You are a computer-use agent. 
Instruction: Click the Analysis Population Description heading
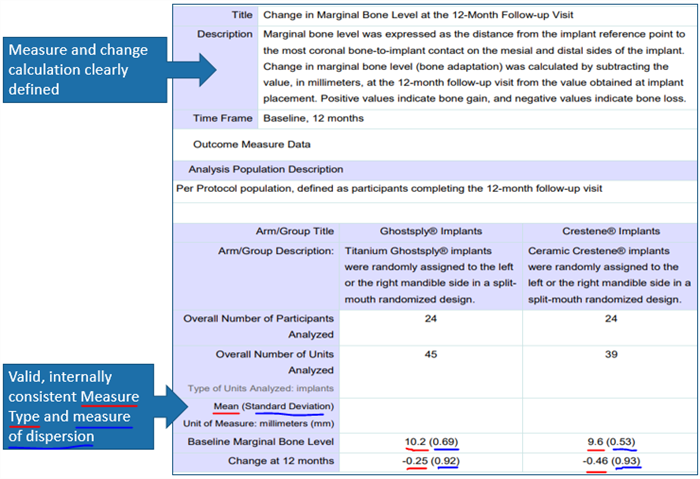[x=265, y=169]
